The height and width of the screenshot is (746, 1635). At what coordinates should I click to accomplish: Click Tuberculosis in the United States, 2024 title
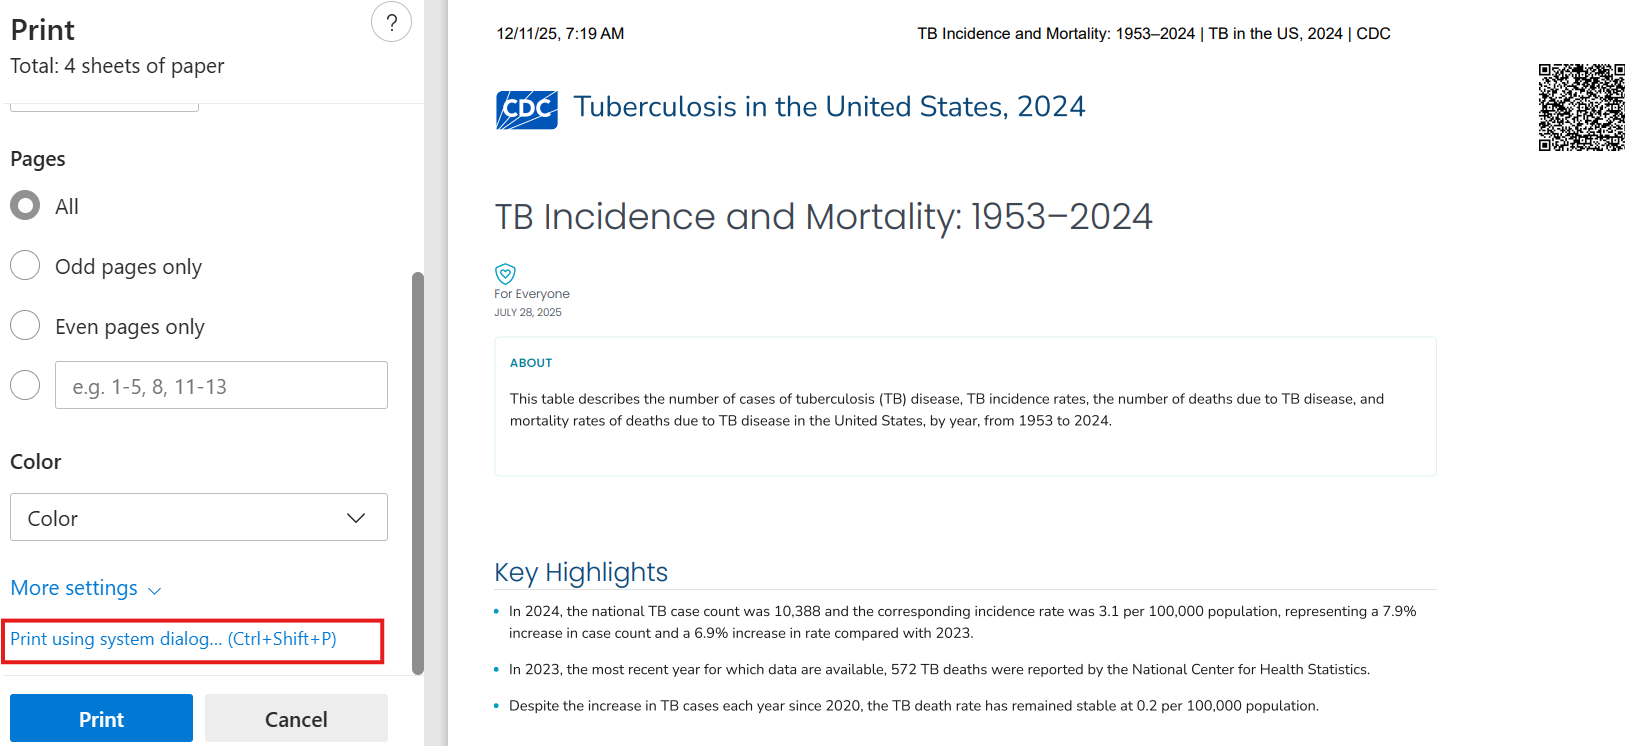coord(829,107)
